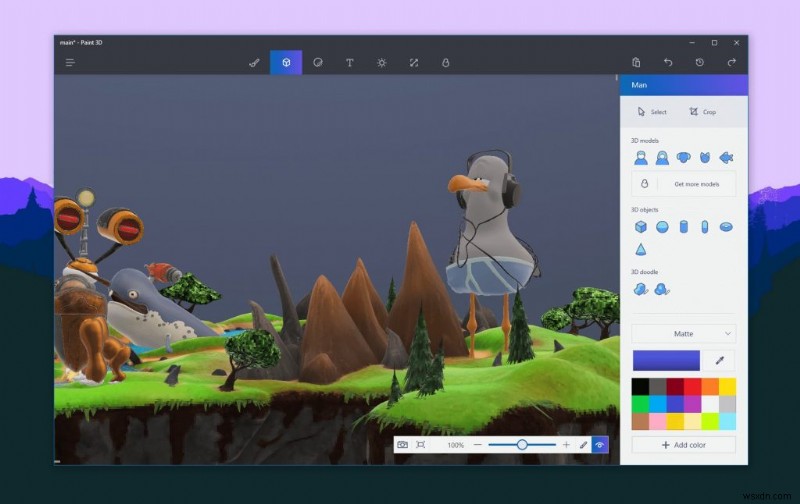Image resolution: width=800 pixels, height=504 pixels.
Task: Open the Remix 3D community icon
Action: tap(445, 63)
